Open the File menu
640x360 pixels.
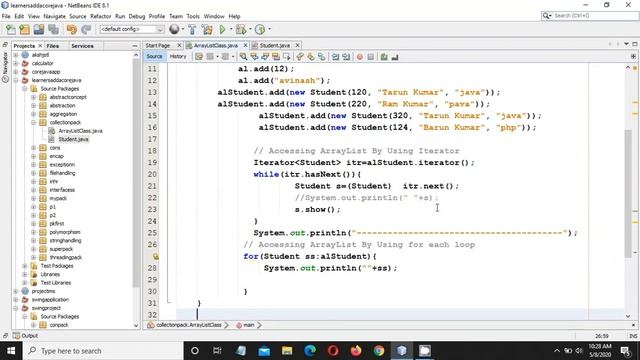coord(6,16)
